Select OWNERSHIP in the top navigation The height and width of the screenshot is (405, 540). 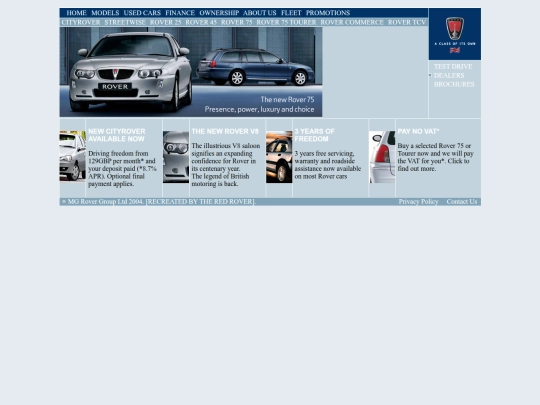pos(219,13)
